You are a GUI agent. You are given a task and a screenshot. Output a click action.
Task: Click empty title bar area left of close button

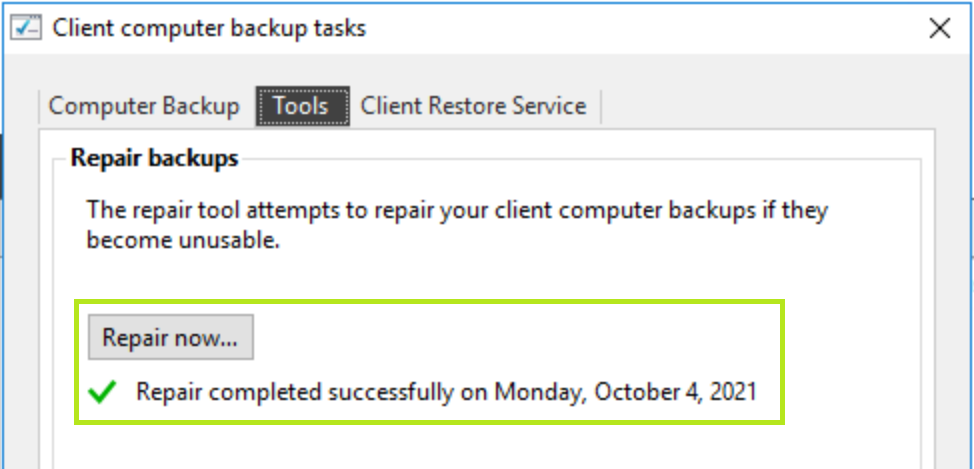pyautogui.click(x=650, y=28)
